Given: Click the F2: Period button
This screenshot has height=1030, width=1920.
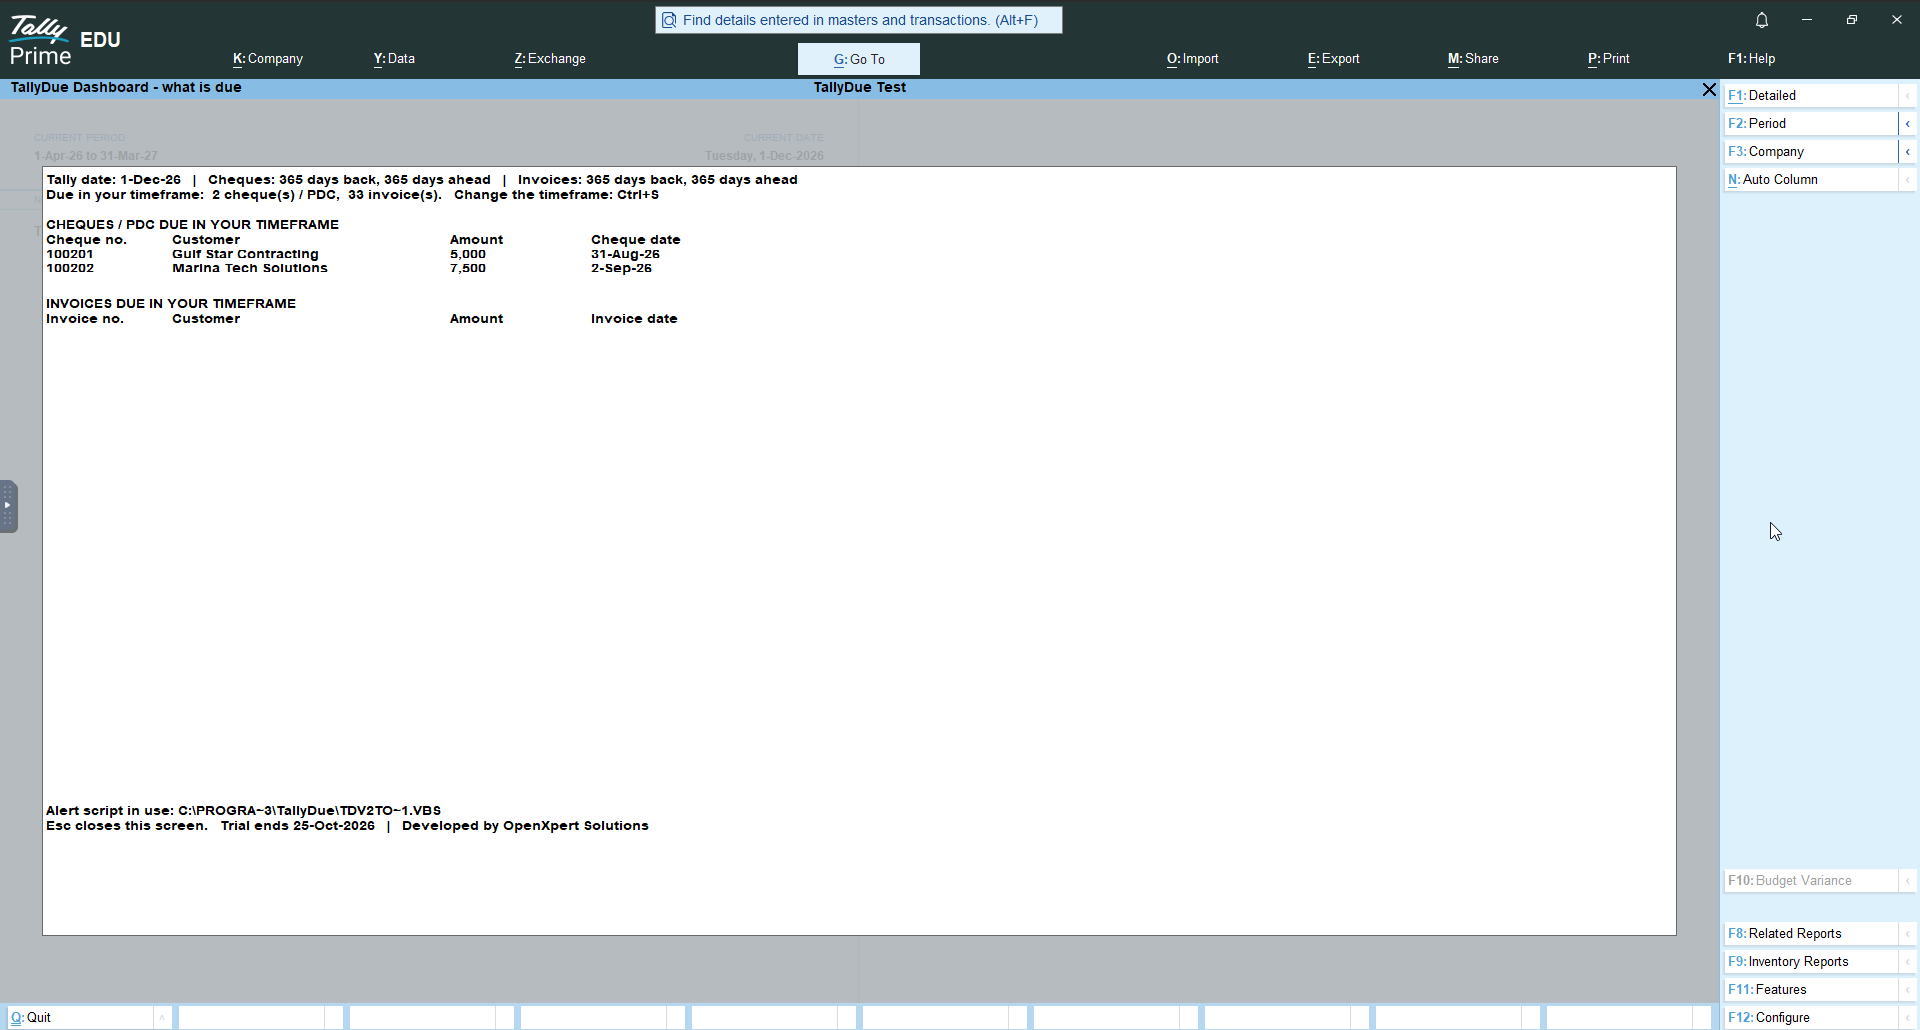Looking at the screenshot, I should (1811, 123).
